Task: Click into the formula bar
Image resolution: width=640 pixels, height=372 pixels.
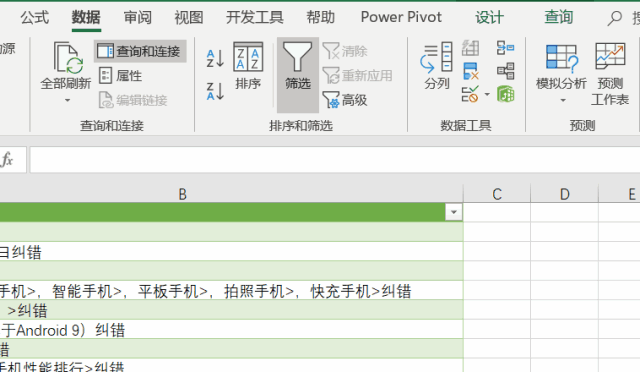Action: (x=335, y=160)
